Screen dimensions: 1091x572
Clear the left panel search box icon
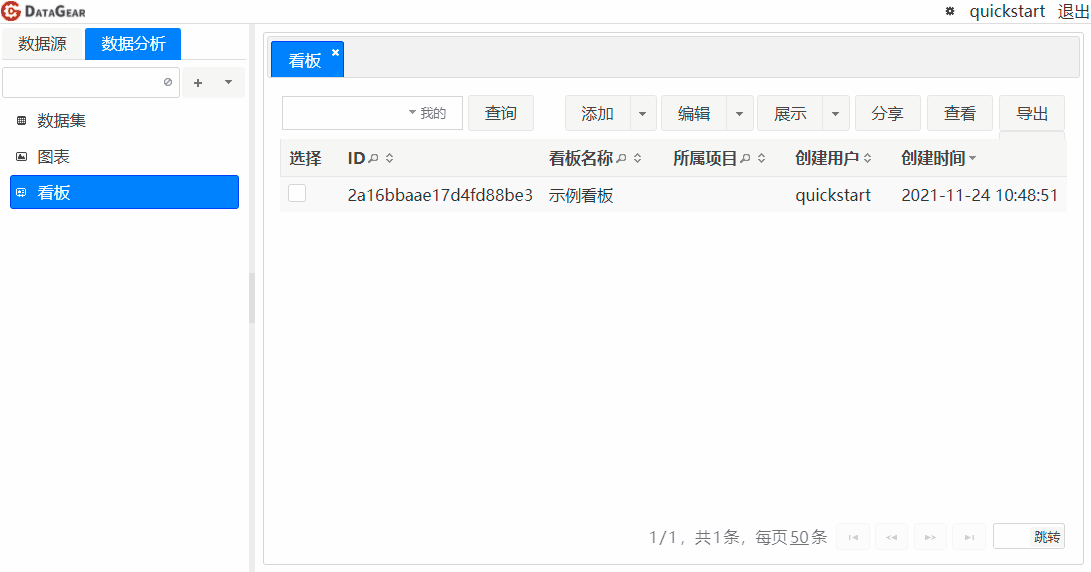168,83
